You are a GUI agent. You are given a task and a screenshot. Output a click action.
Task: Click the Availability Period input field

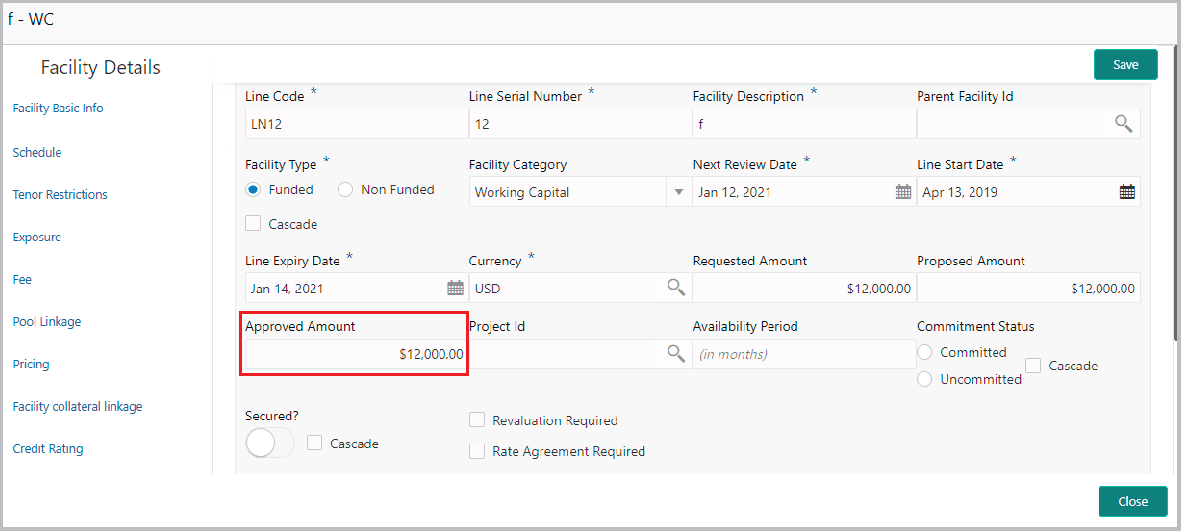point(803,354)
